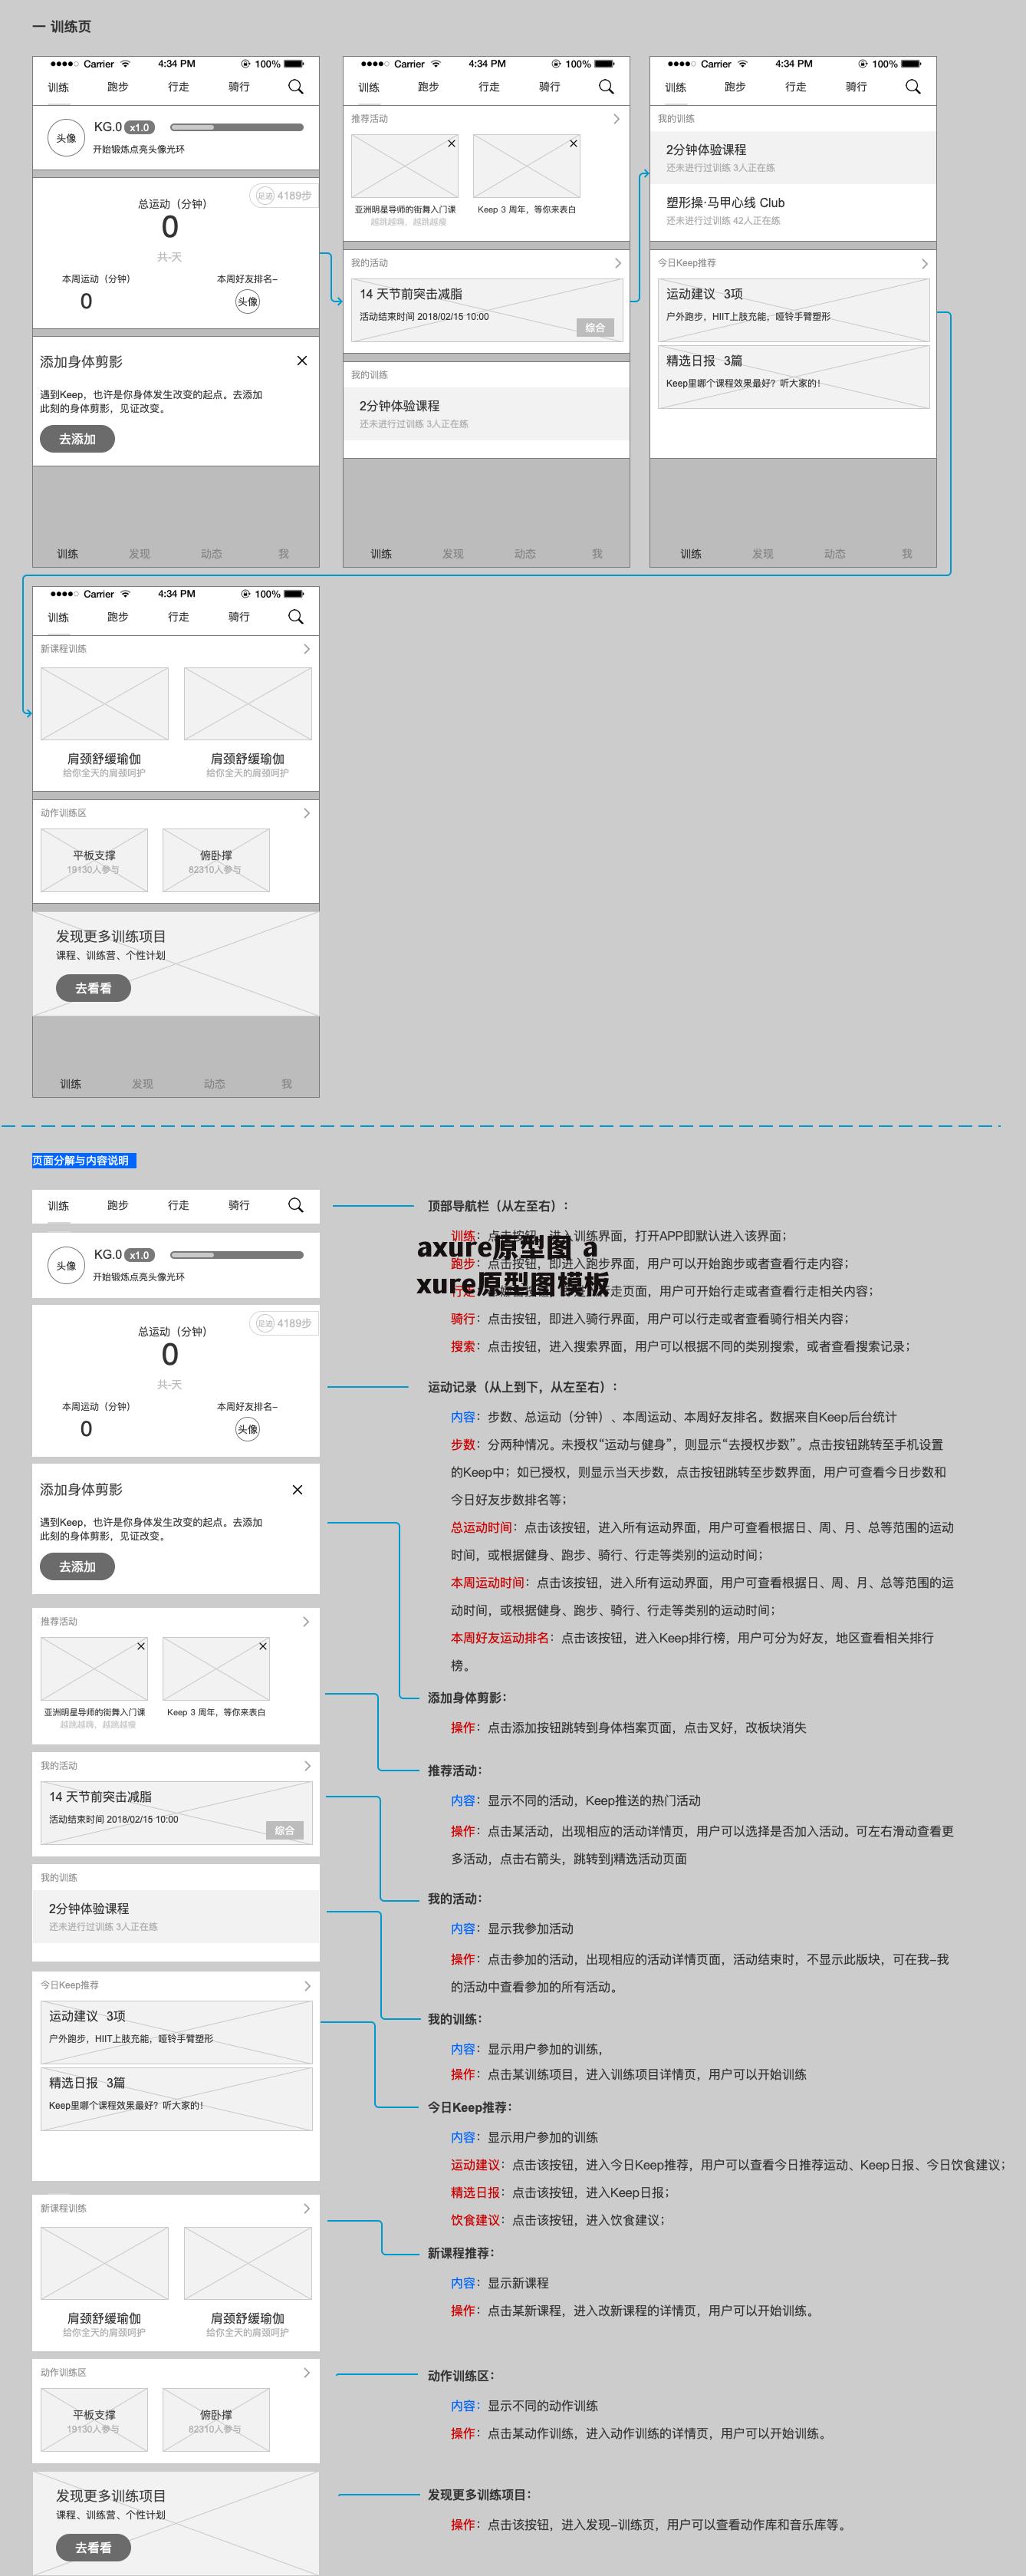Screen dimensions: 1026x2576
Task: Dismiss Keep 3 周年 thumbnail in 页面分解 section
Action: click(263, 1646)
